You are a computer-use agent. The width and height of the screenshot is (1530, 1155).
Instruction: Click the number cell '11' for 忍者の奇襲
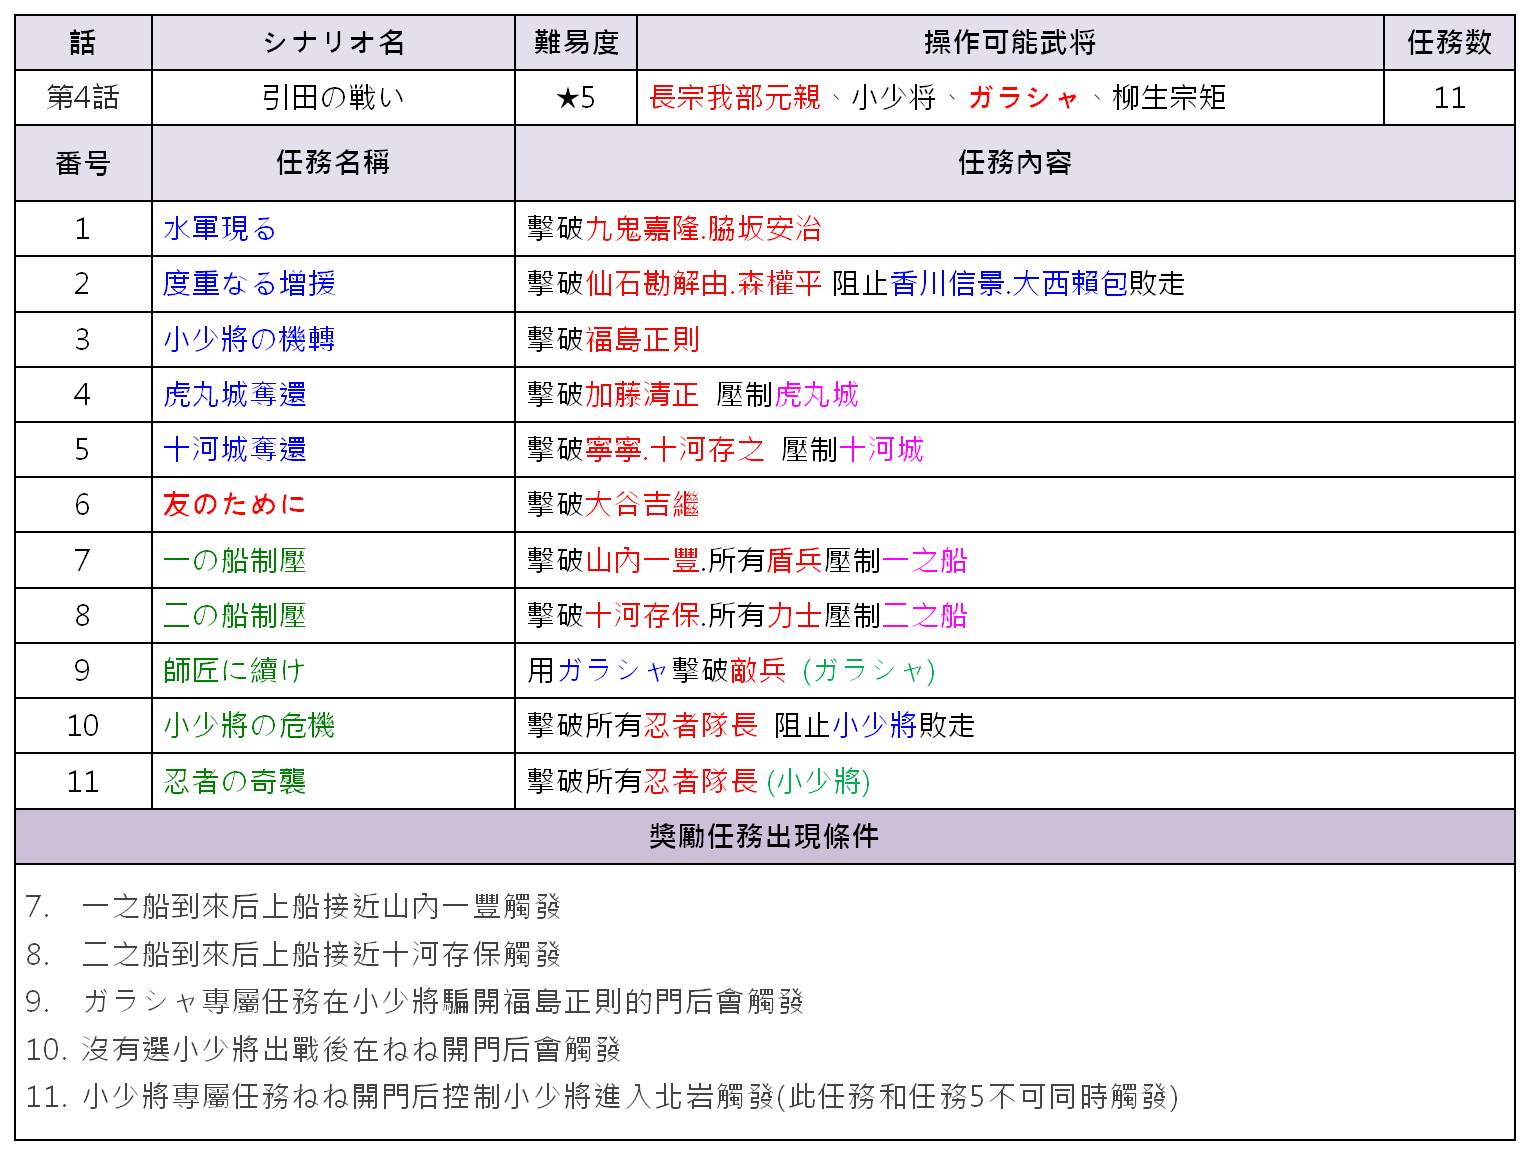coord(83,781)
